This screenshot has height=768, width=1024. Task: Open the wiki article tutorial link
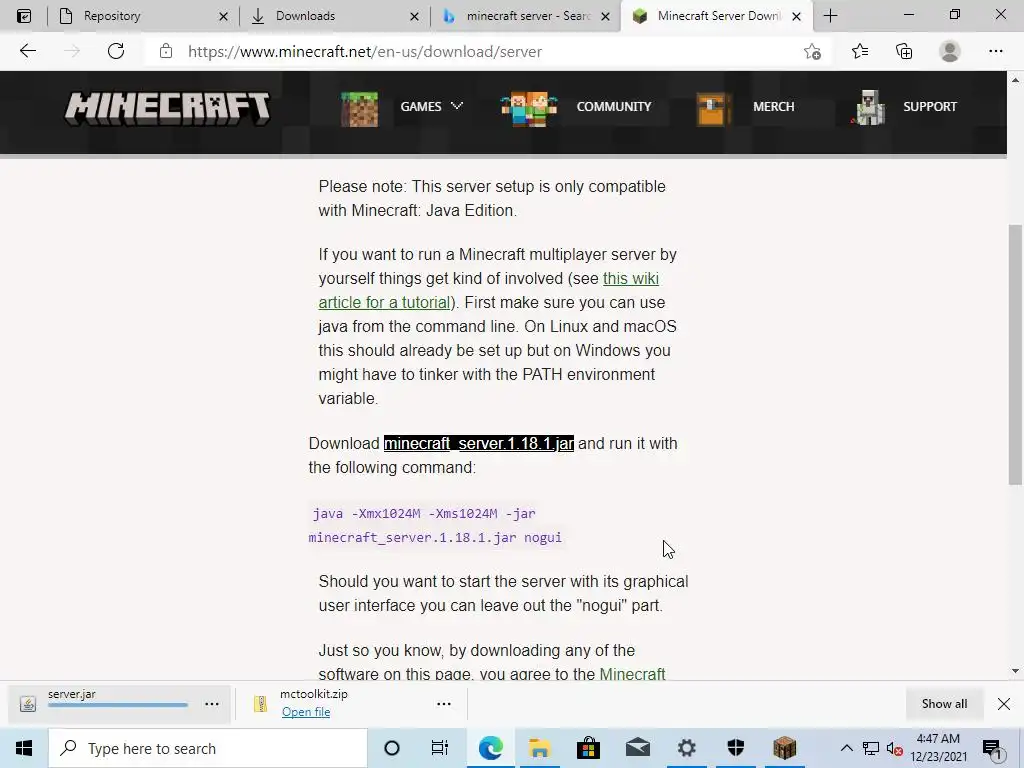[x=488, y=291]
